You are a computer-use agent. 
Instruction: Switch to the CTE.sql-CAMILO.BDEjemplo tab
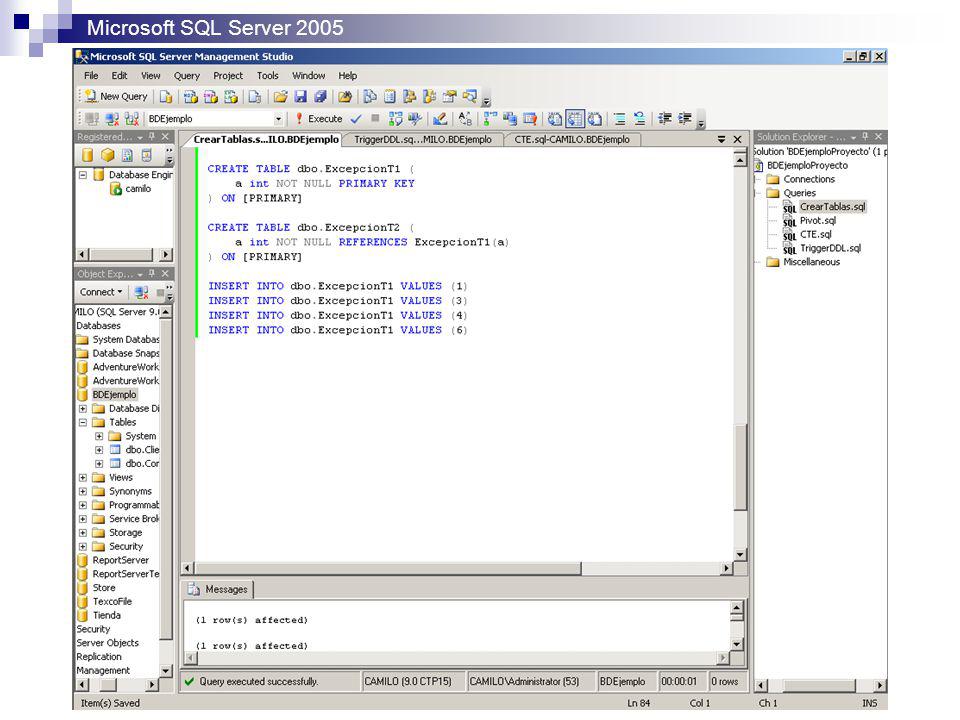[572, 140]
